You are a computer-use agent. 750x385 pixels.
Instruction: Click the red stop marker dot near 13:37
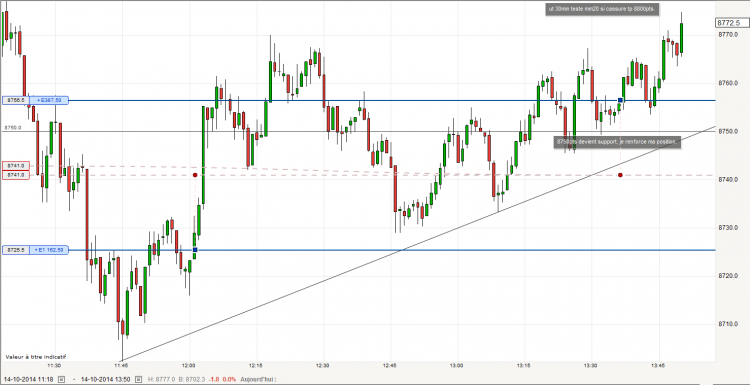point(620,175)
